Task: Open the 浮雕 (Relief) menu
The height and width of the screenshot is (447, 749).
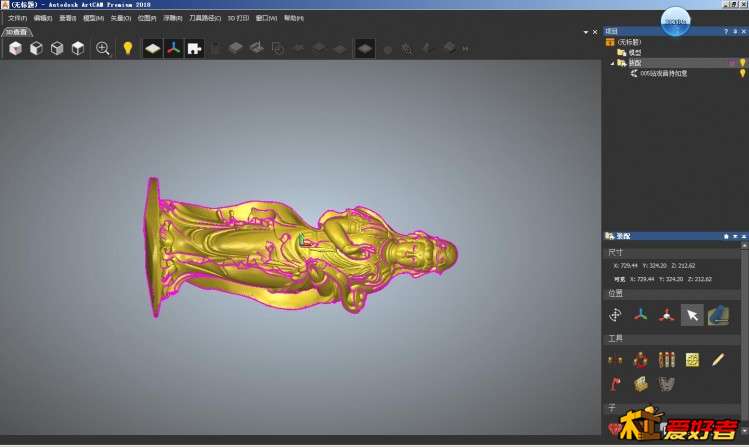Action: tap(172, 18)
